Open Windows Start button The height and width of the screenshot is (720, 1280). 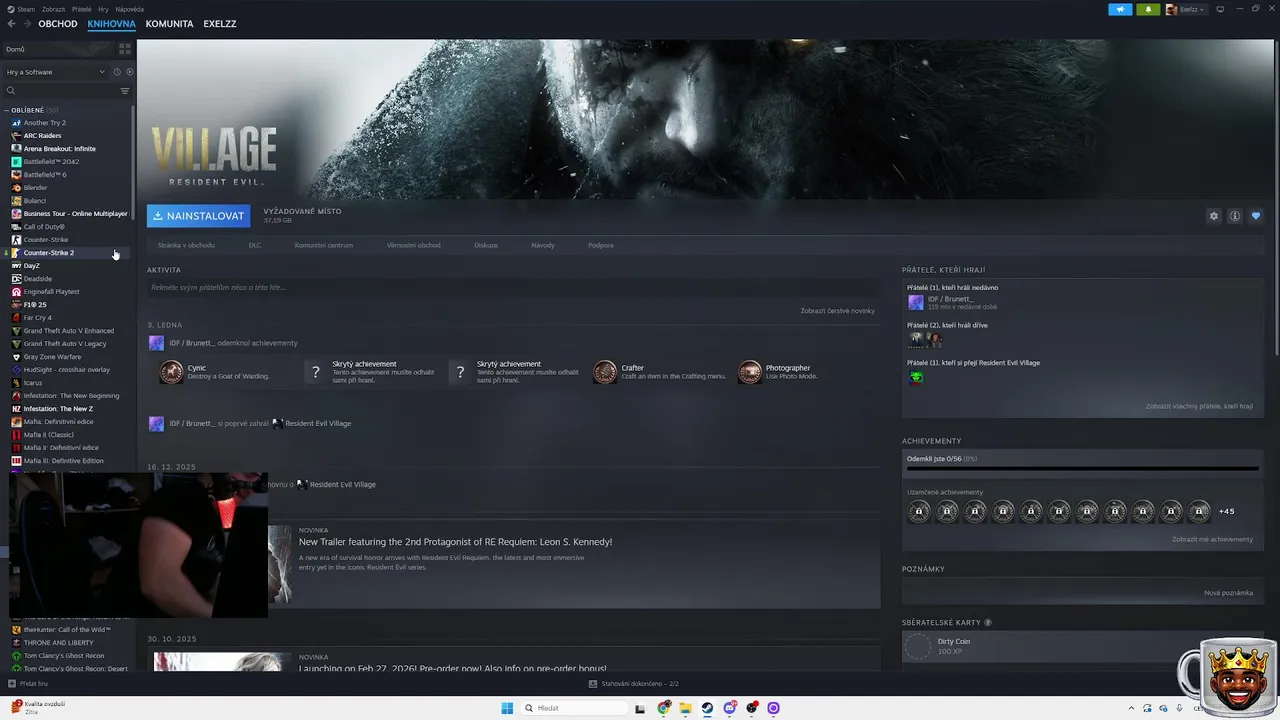pyautogui.click(x=507, y=708)
